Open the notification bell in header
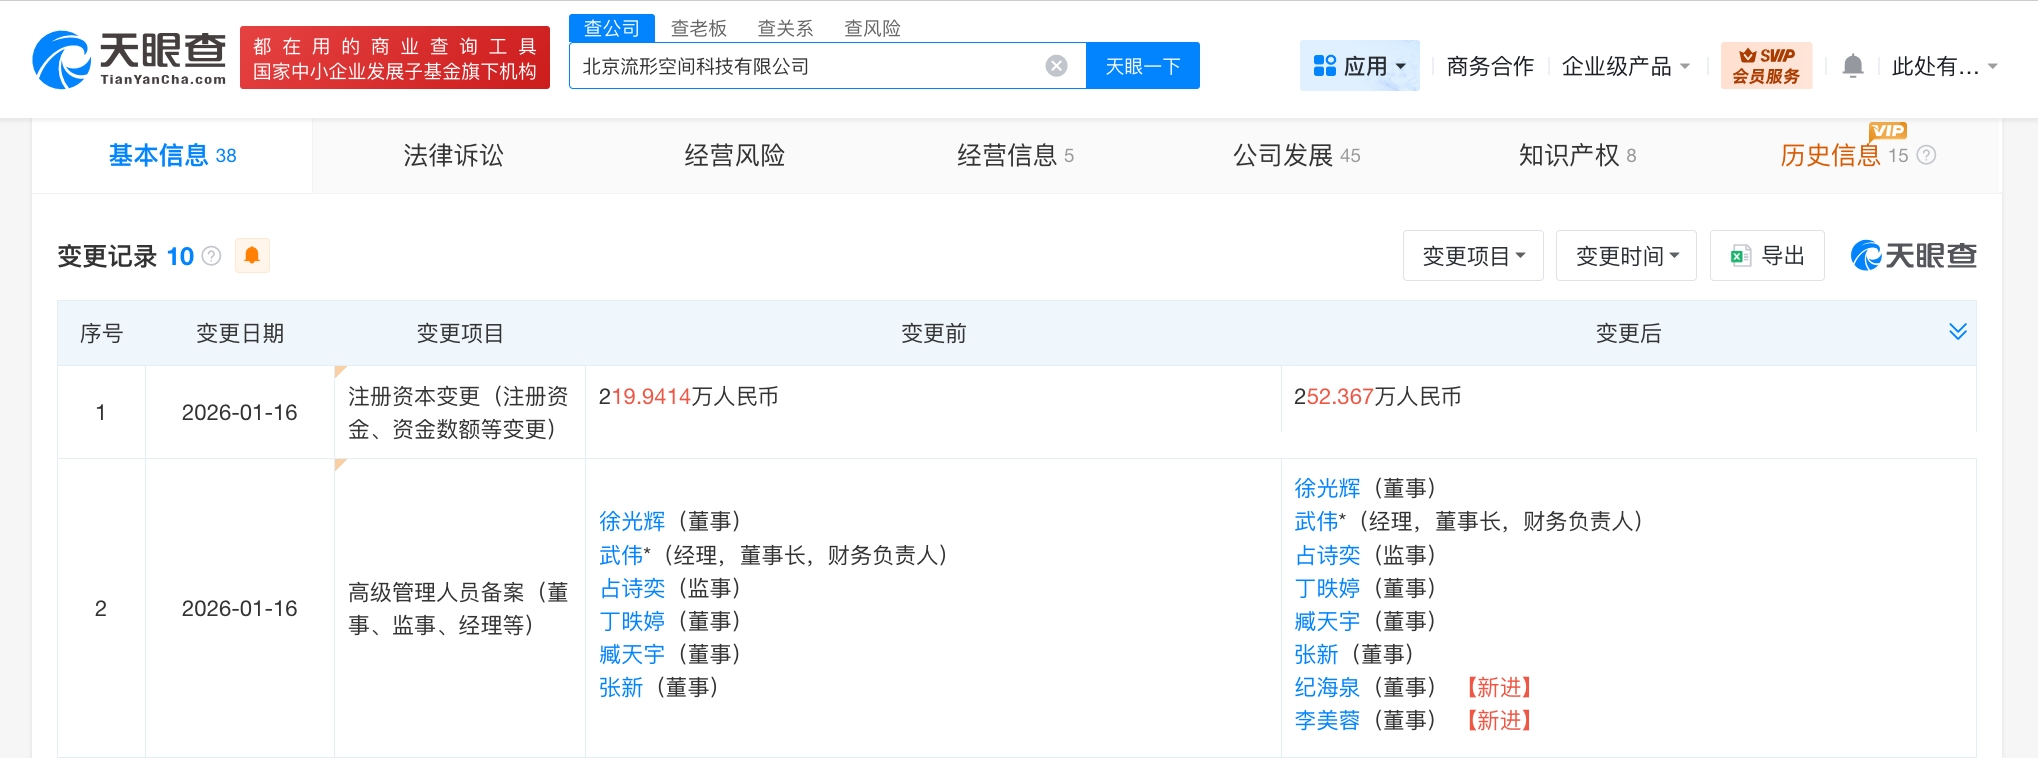 pyautogui.click(x=1852, y=67)
